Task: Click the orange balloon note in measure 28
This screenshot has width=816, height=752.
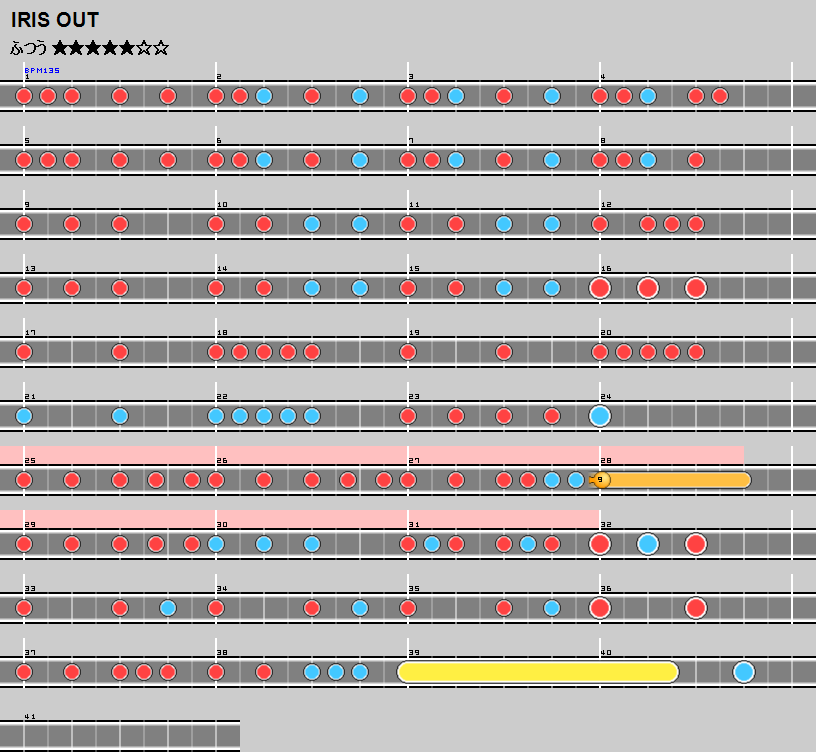Action: pos(601,480)
